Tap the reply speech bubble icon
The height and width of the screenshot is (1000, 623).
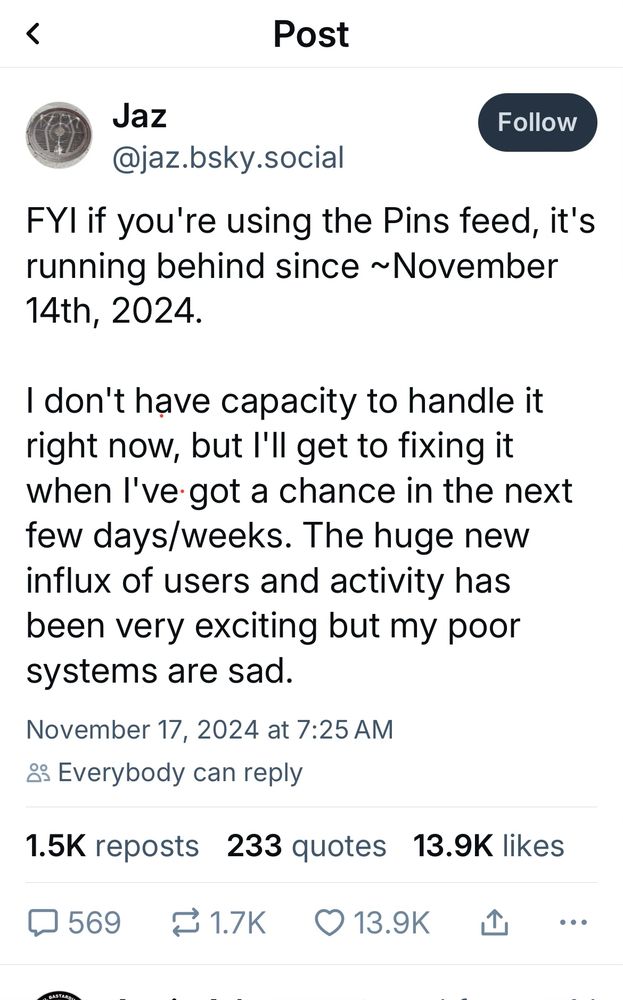click(43, 923)
